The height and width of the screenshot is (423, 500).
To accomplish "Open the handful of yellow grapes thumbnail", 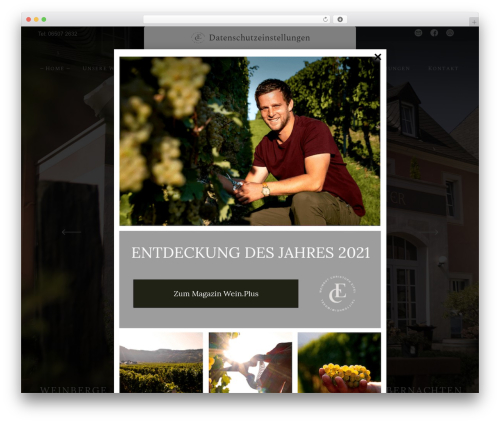I will (x=339, y=362).
